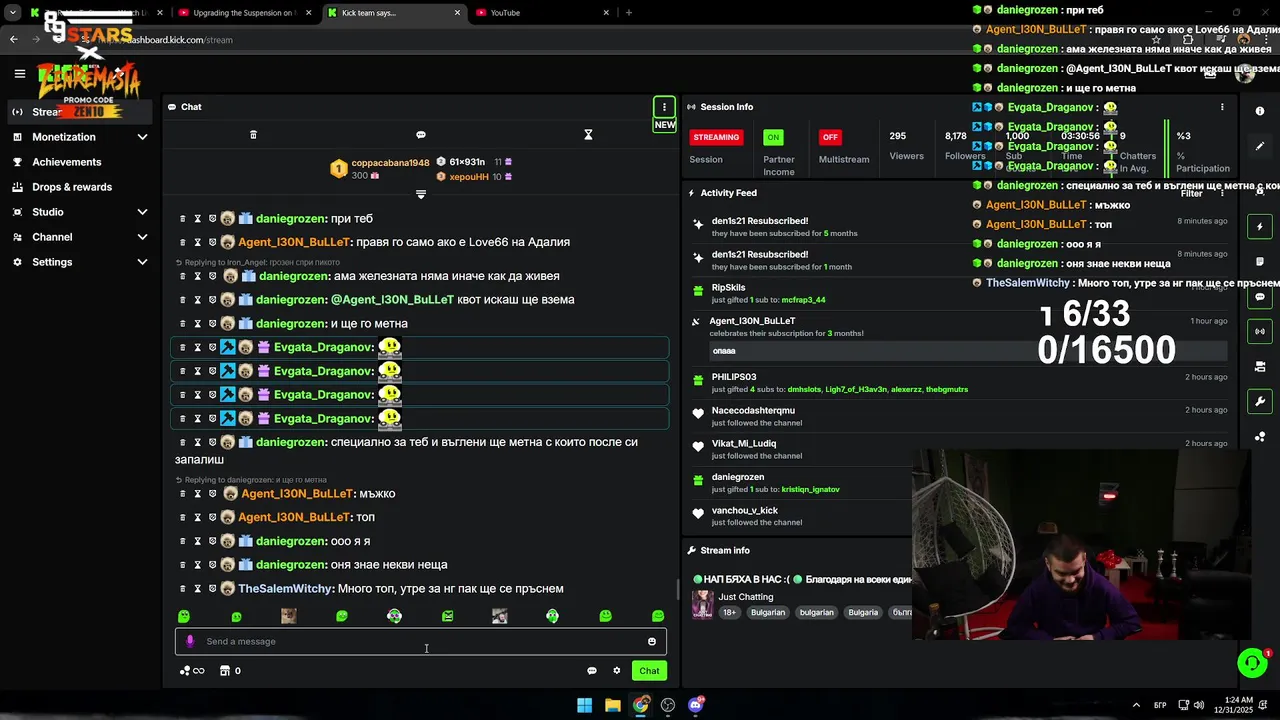1280x720 pixels.
Task: Expand the Channel sidebar section
Action: pos(142,237)
